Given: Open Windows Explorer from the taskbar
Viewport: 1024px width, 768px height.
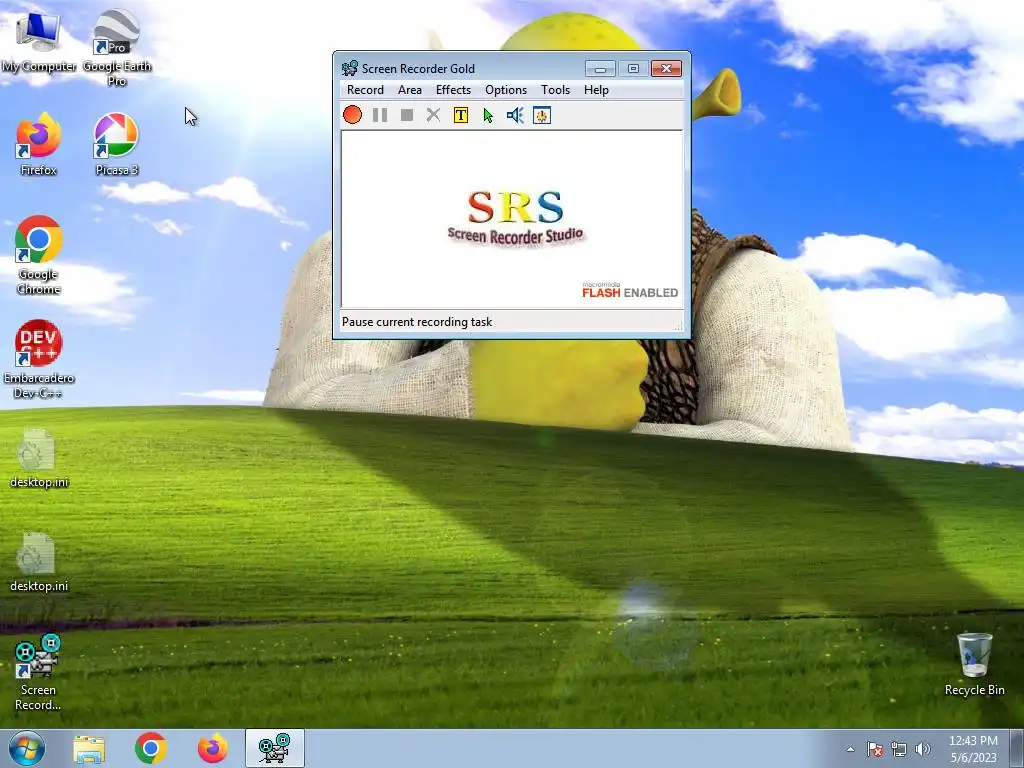Looking at the screenshot, I should pos(89,749).
